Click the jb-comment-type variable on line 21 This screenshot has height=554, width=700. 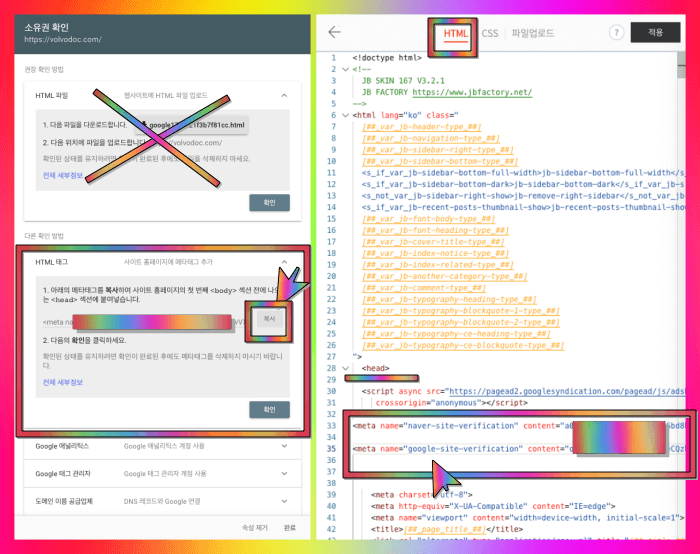tap(424, 288)
